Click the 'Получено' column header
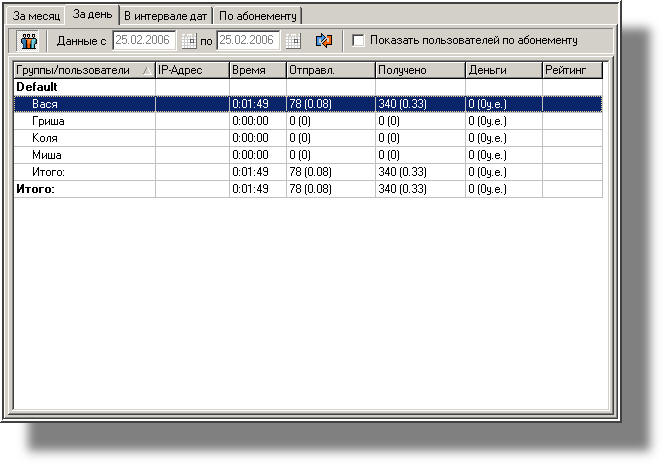 [x=420, y=71]
